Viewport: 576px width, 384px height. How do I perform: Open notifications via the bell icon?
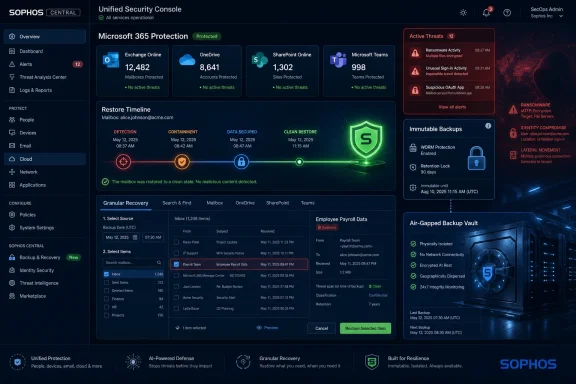pyautogui.click(x=486, y=13)
